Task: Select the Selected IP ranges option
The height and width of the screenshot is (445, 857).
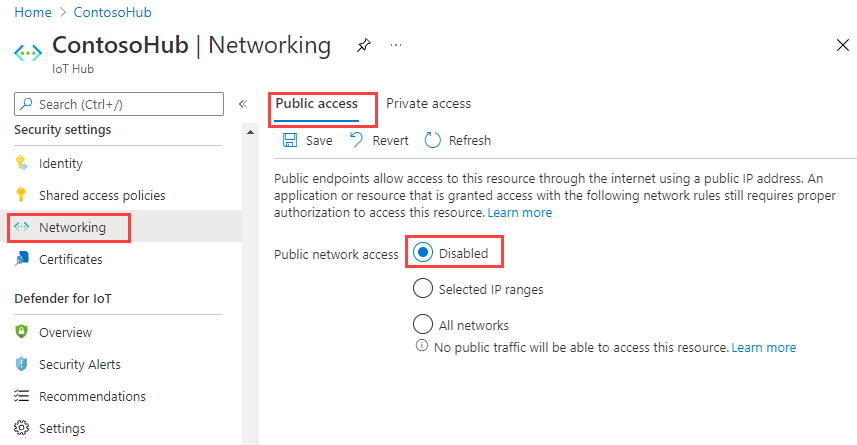Action: coord(423,289)
